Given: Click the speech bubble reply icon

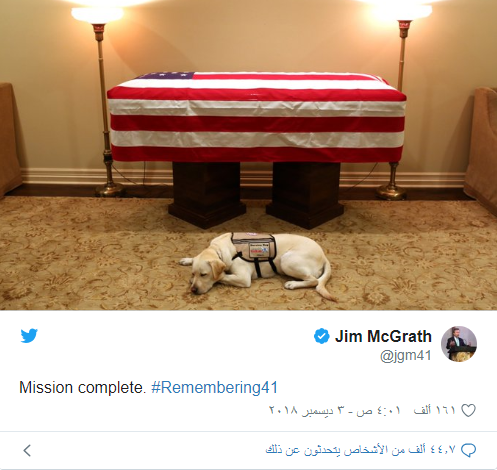Looking at the screenshot, I should (468, 450).
